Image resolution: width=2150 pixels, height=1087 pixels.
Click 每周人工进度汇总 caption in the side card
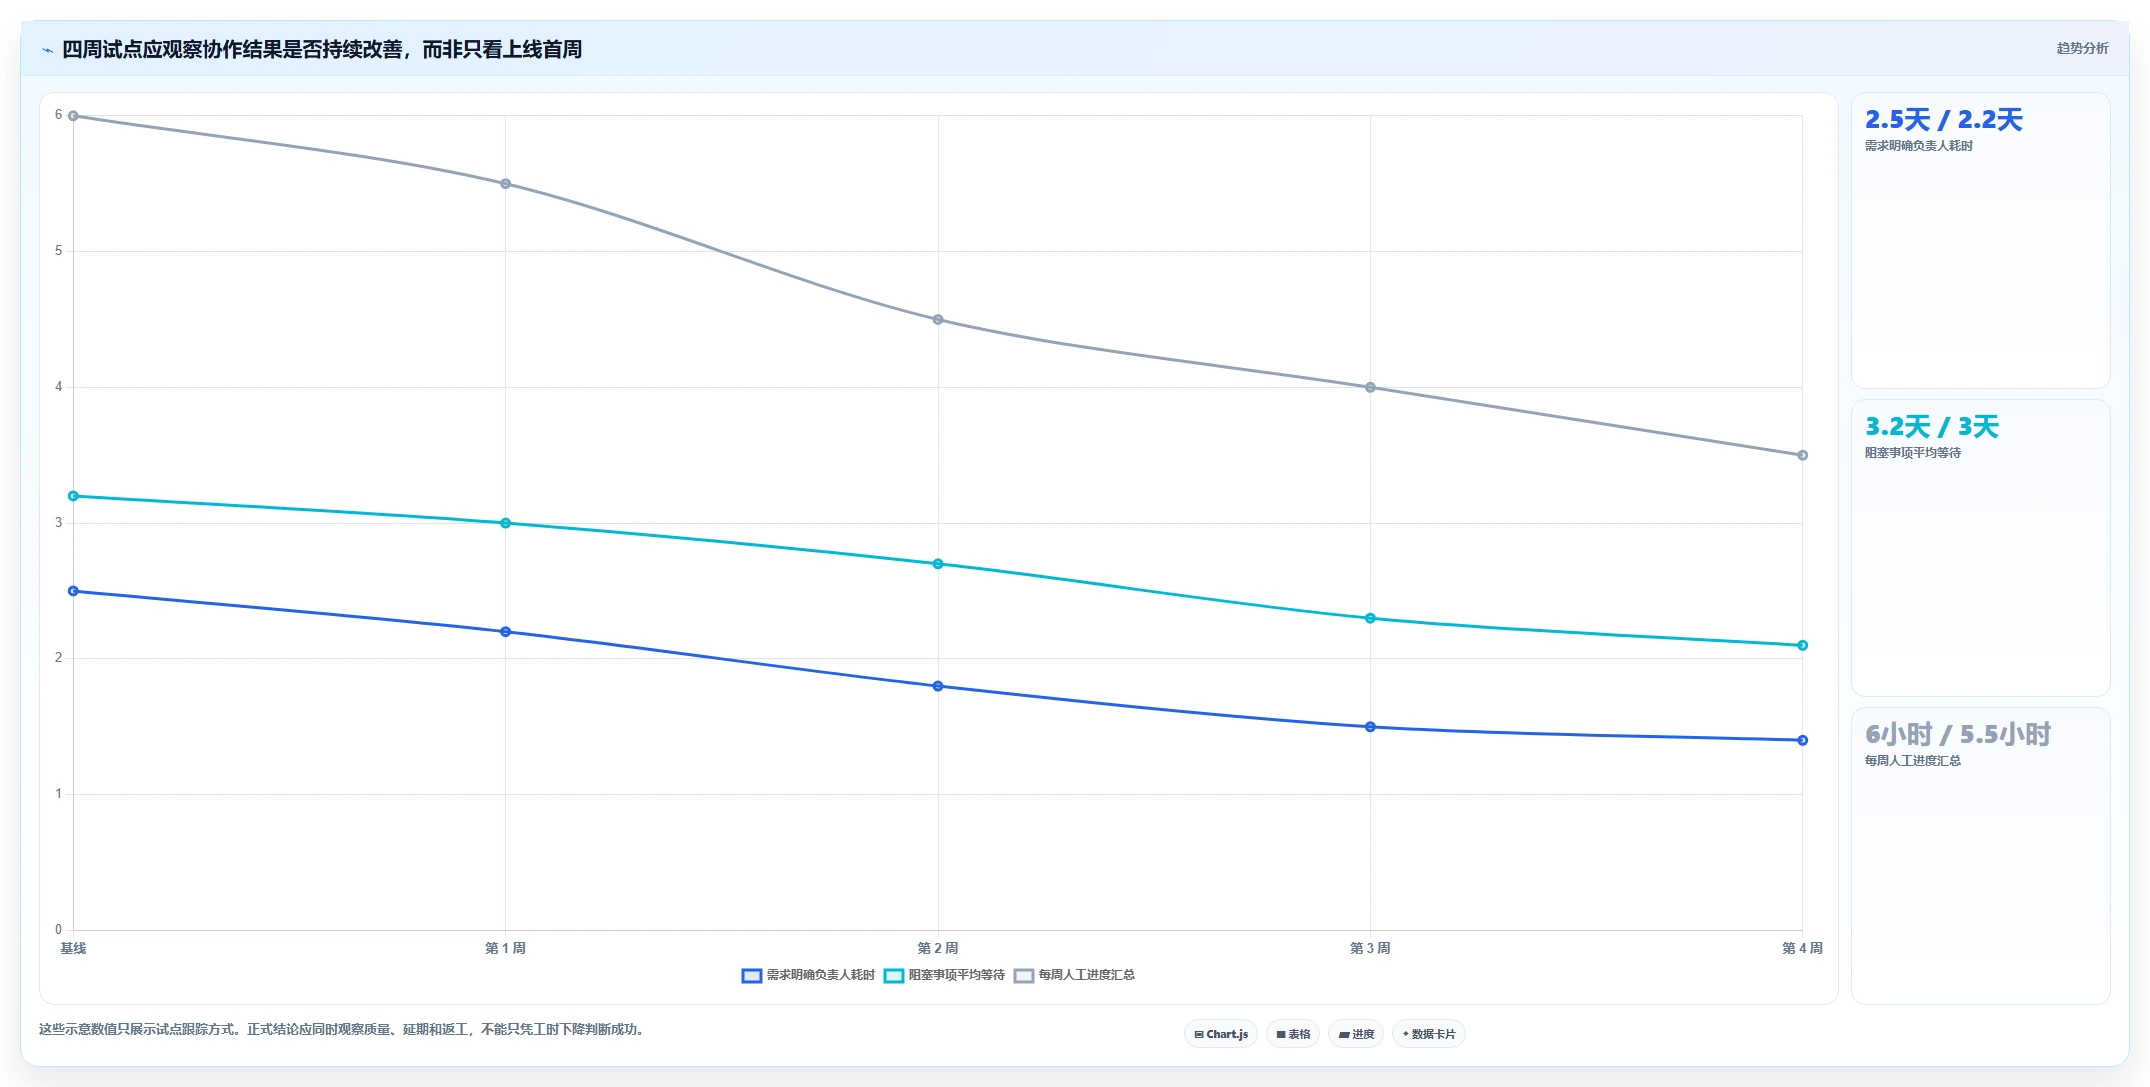[x=1912, y=761]
